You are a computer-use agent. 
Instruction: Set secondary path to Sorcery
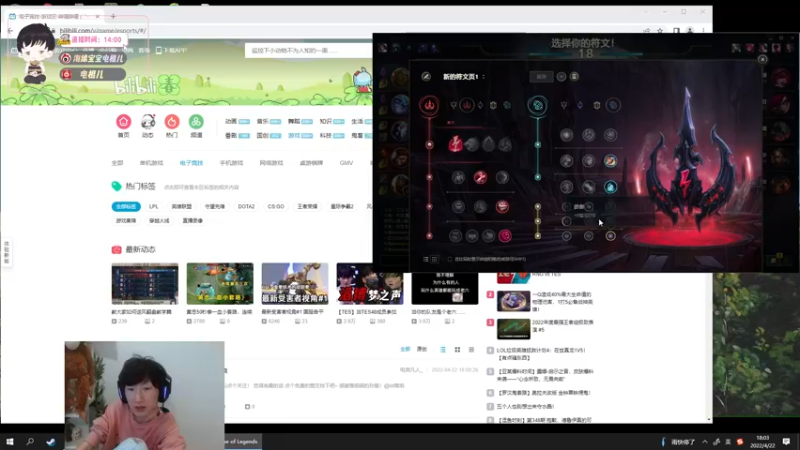tap(580, 105)
